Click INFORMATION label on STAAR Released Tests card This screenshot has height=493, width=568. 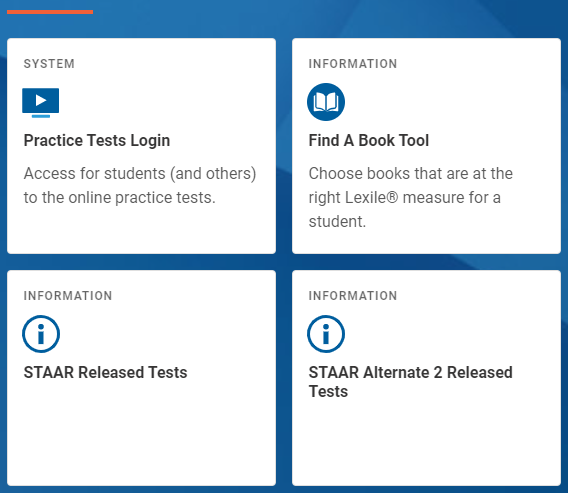tap(68, 296)
